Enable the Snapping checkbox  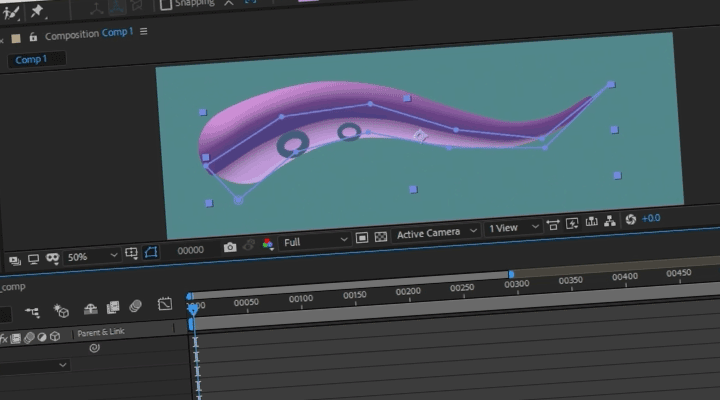[165, 5]
